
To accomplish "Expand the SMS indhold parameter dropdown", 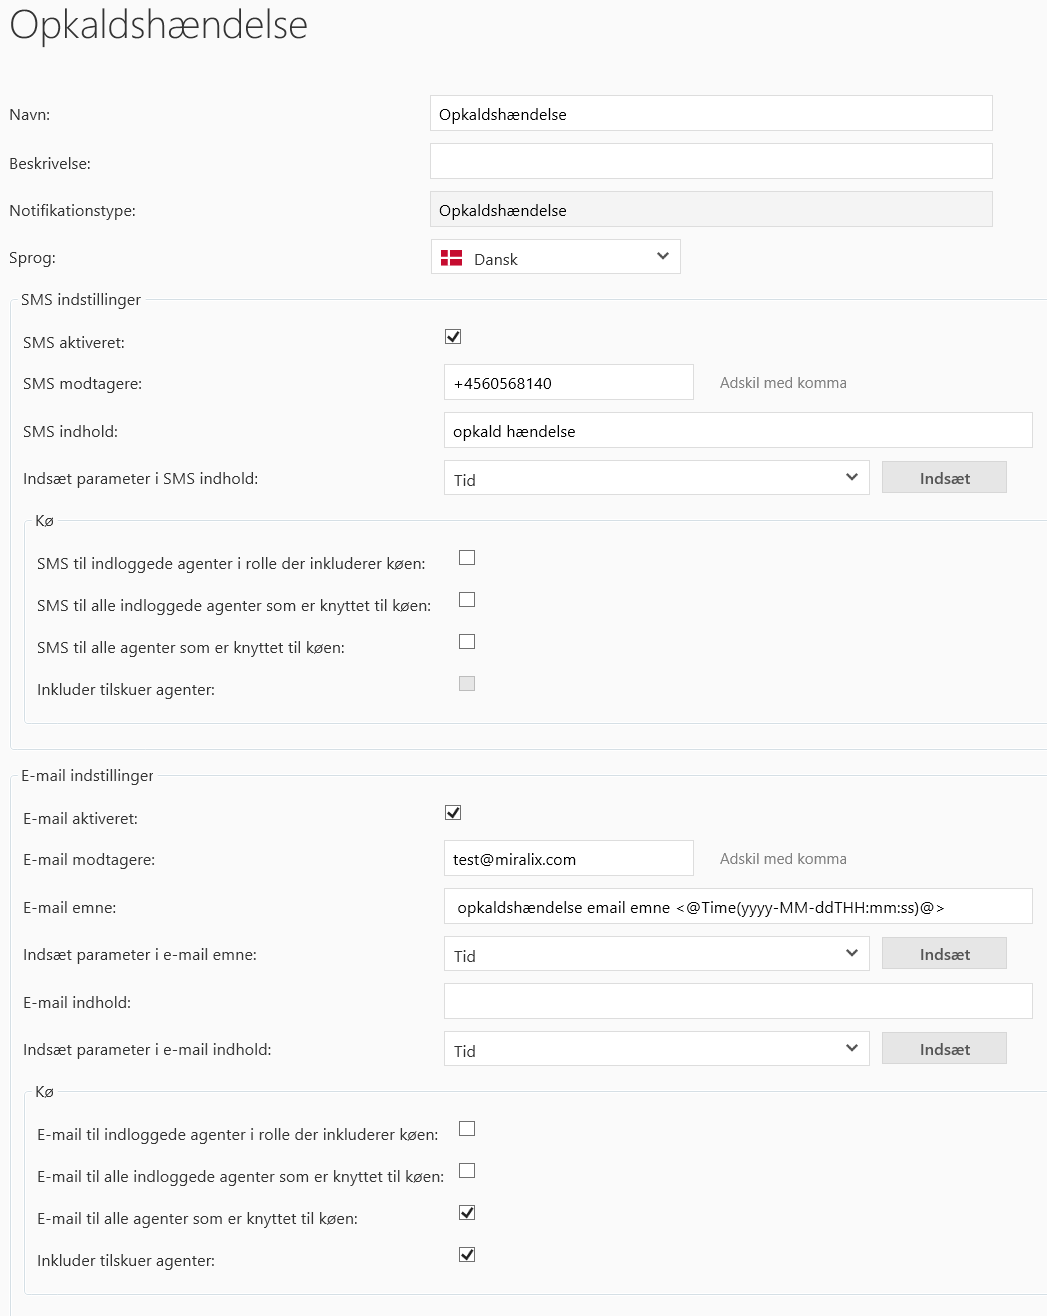I will click(656, 479).
